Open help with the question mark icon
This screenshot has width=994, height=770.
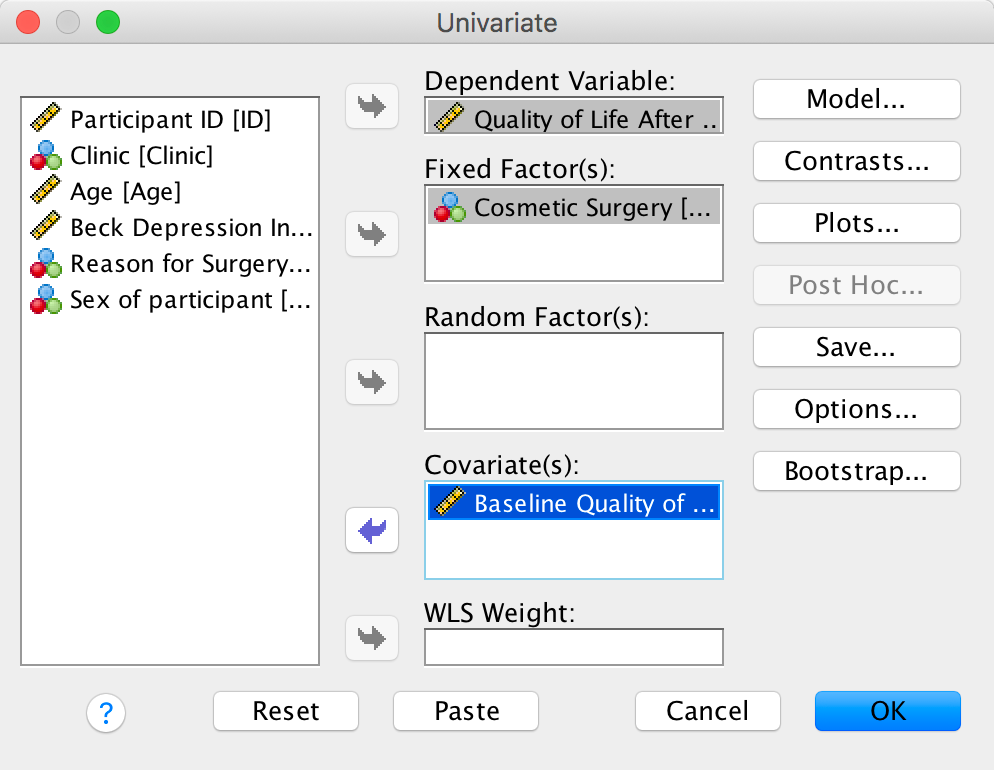pyautogui.click(x=105, y=712)
